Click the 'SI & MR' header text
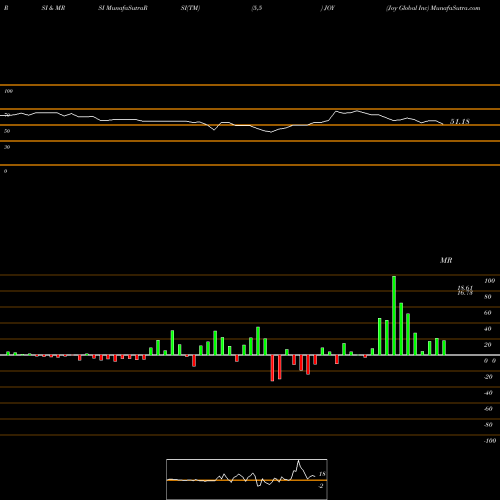This screenshot has width=500, height=500. coord(53,8)
